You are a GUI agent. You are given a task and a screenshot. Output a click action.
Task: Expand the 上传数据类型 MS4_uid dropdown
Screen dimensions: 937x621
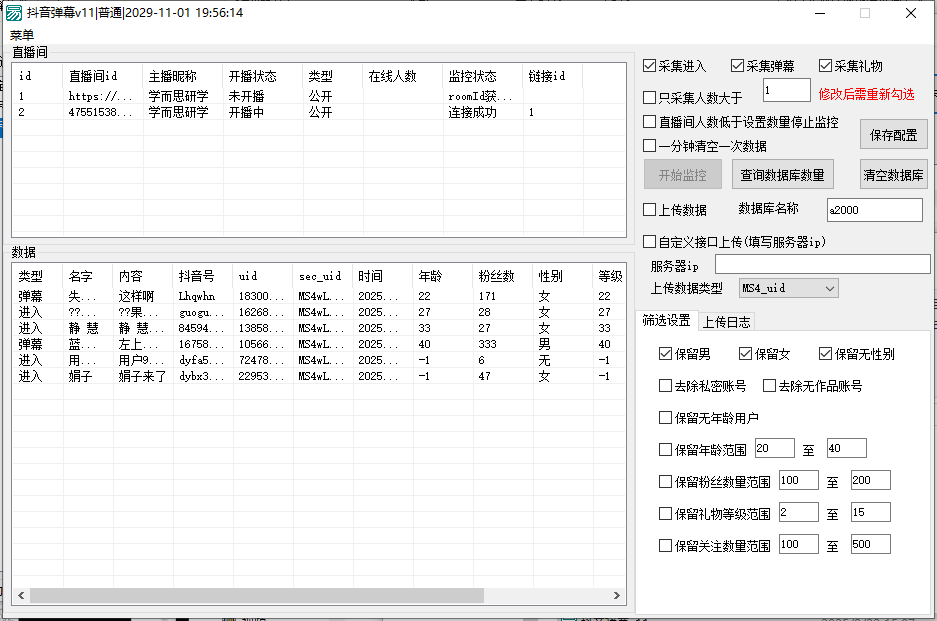[788, 288]
